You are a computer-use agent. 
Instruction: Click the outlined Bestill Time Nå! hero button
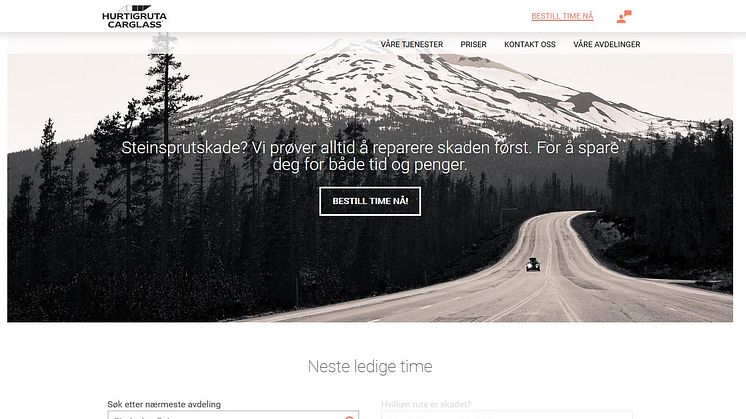[x=370, y=201]
